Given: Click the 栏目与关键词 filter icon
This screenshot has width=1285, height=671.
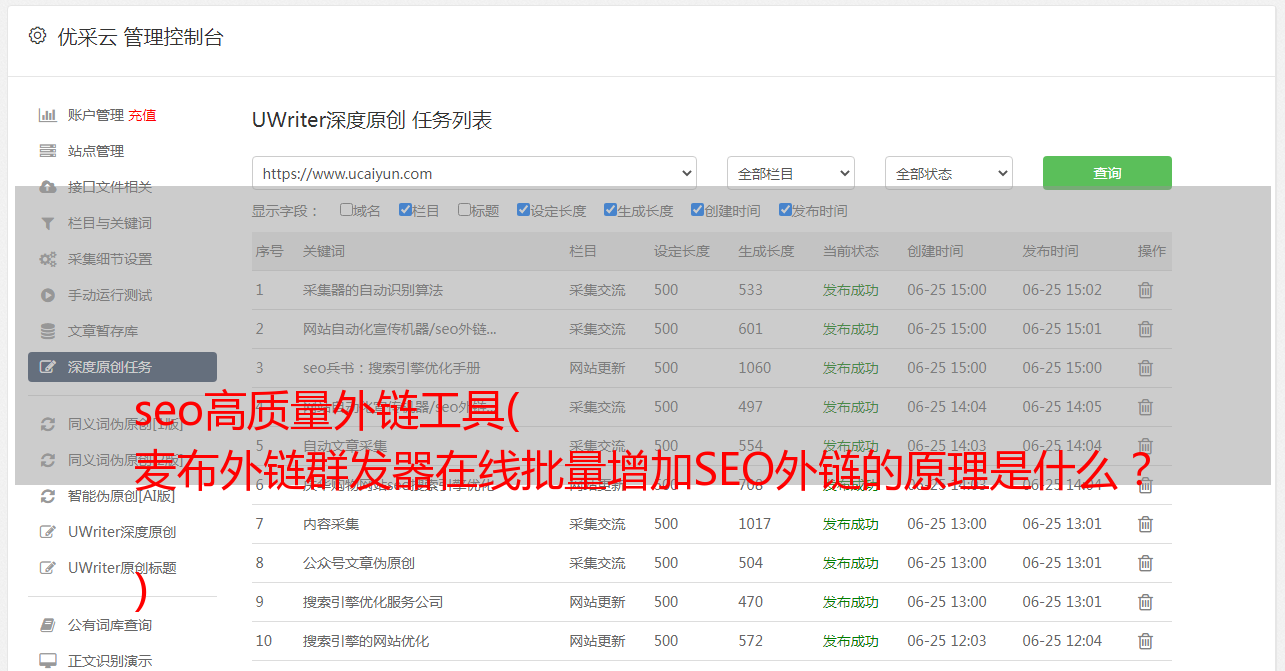Looking at the screenshot, I should [47, 223].
